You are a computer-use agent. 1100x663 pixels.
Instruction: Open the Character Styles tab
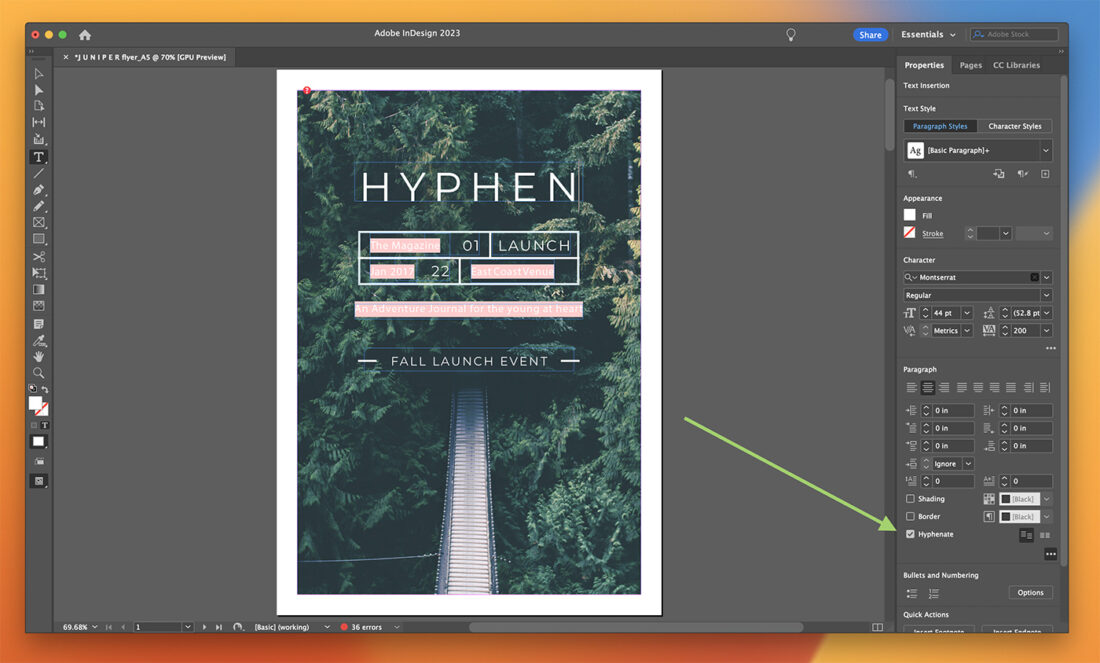[1016, 126]
